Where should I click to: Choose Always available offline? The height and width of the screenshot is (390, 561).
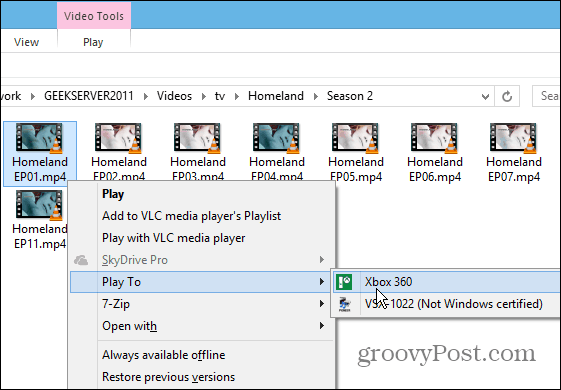click(x=202, y=355)
